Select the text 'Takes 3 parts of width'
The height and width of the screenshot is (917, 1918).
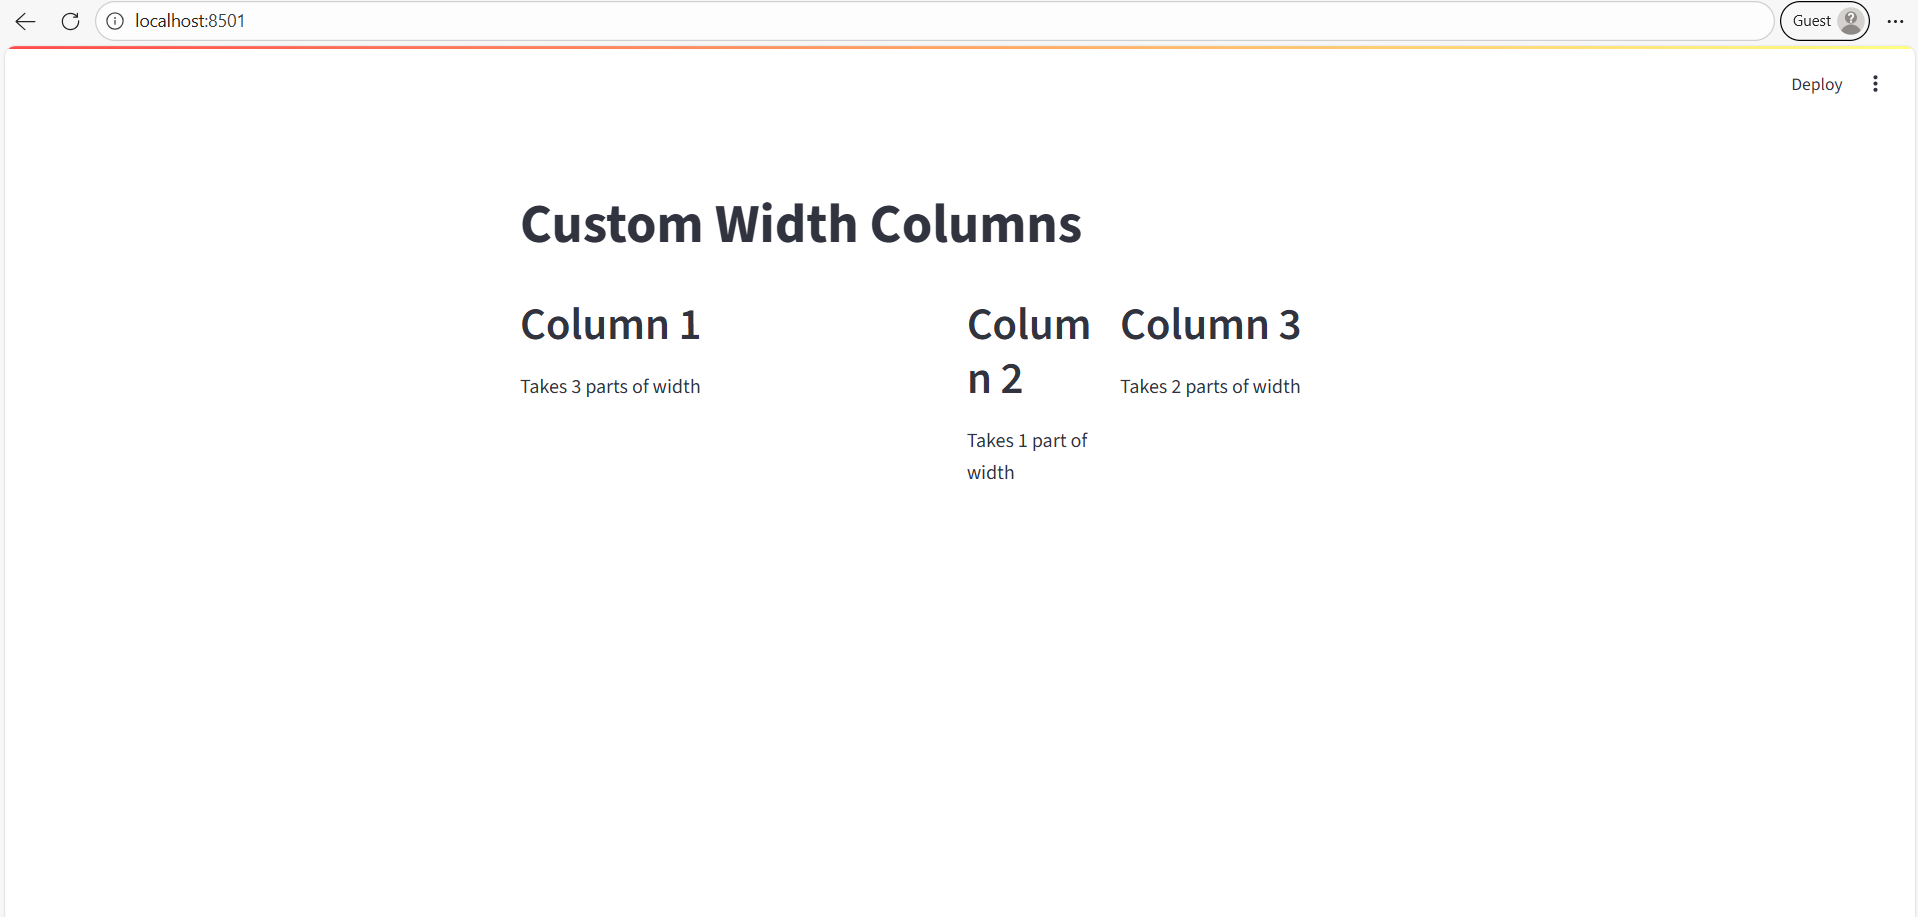609,386
